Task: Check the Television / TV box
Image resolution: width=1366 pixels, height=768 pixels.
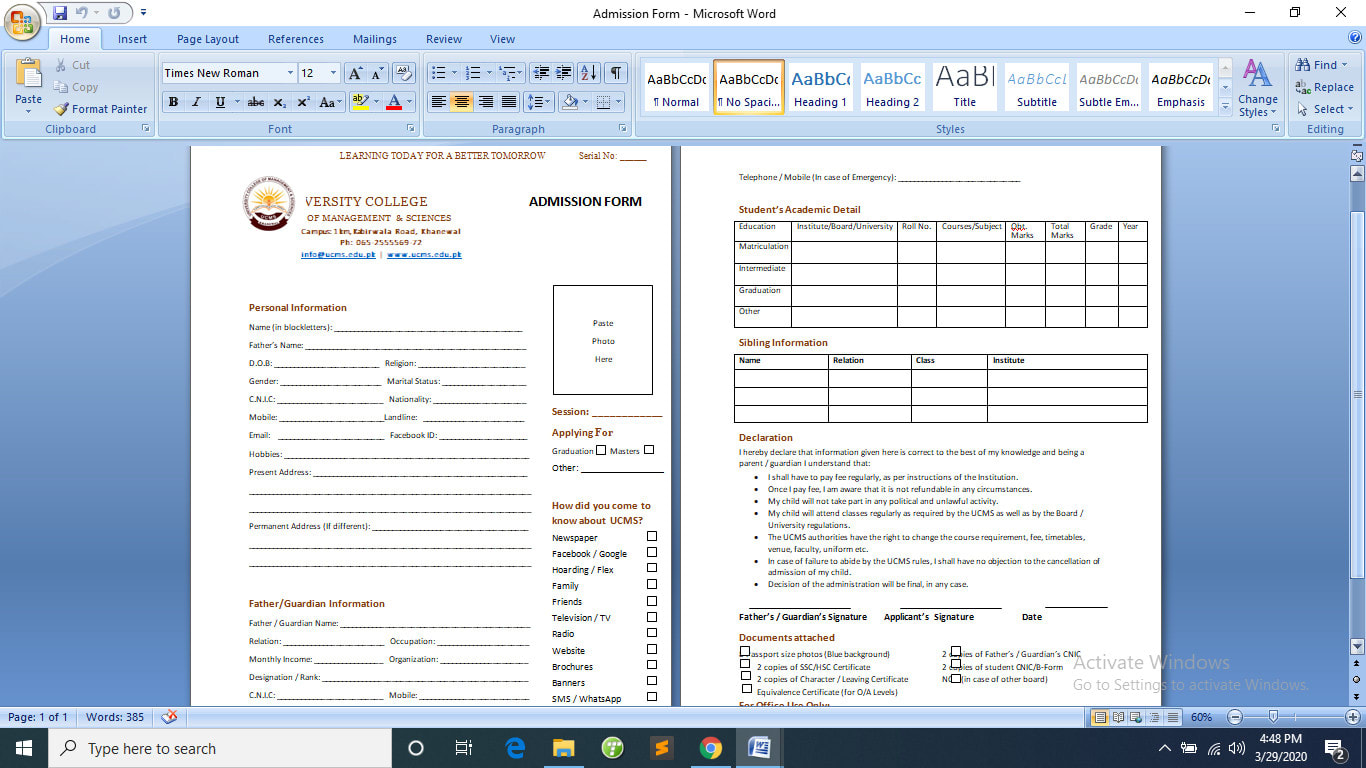Action: 652,617
